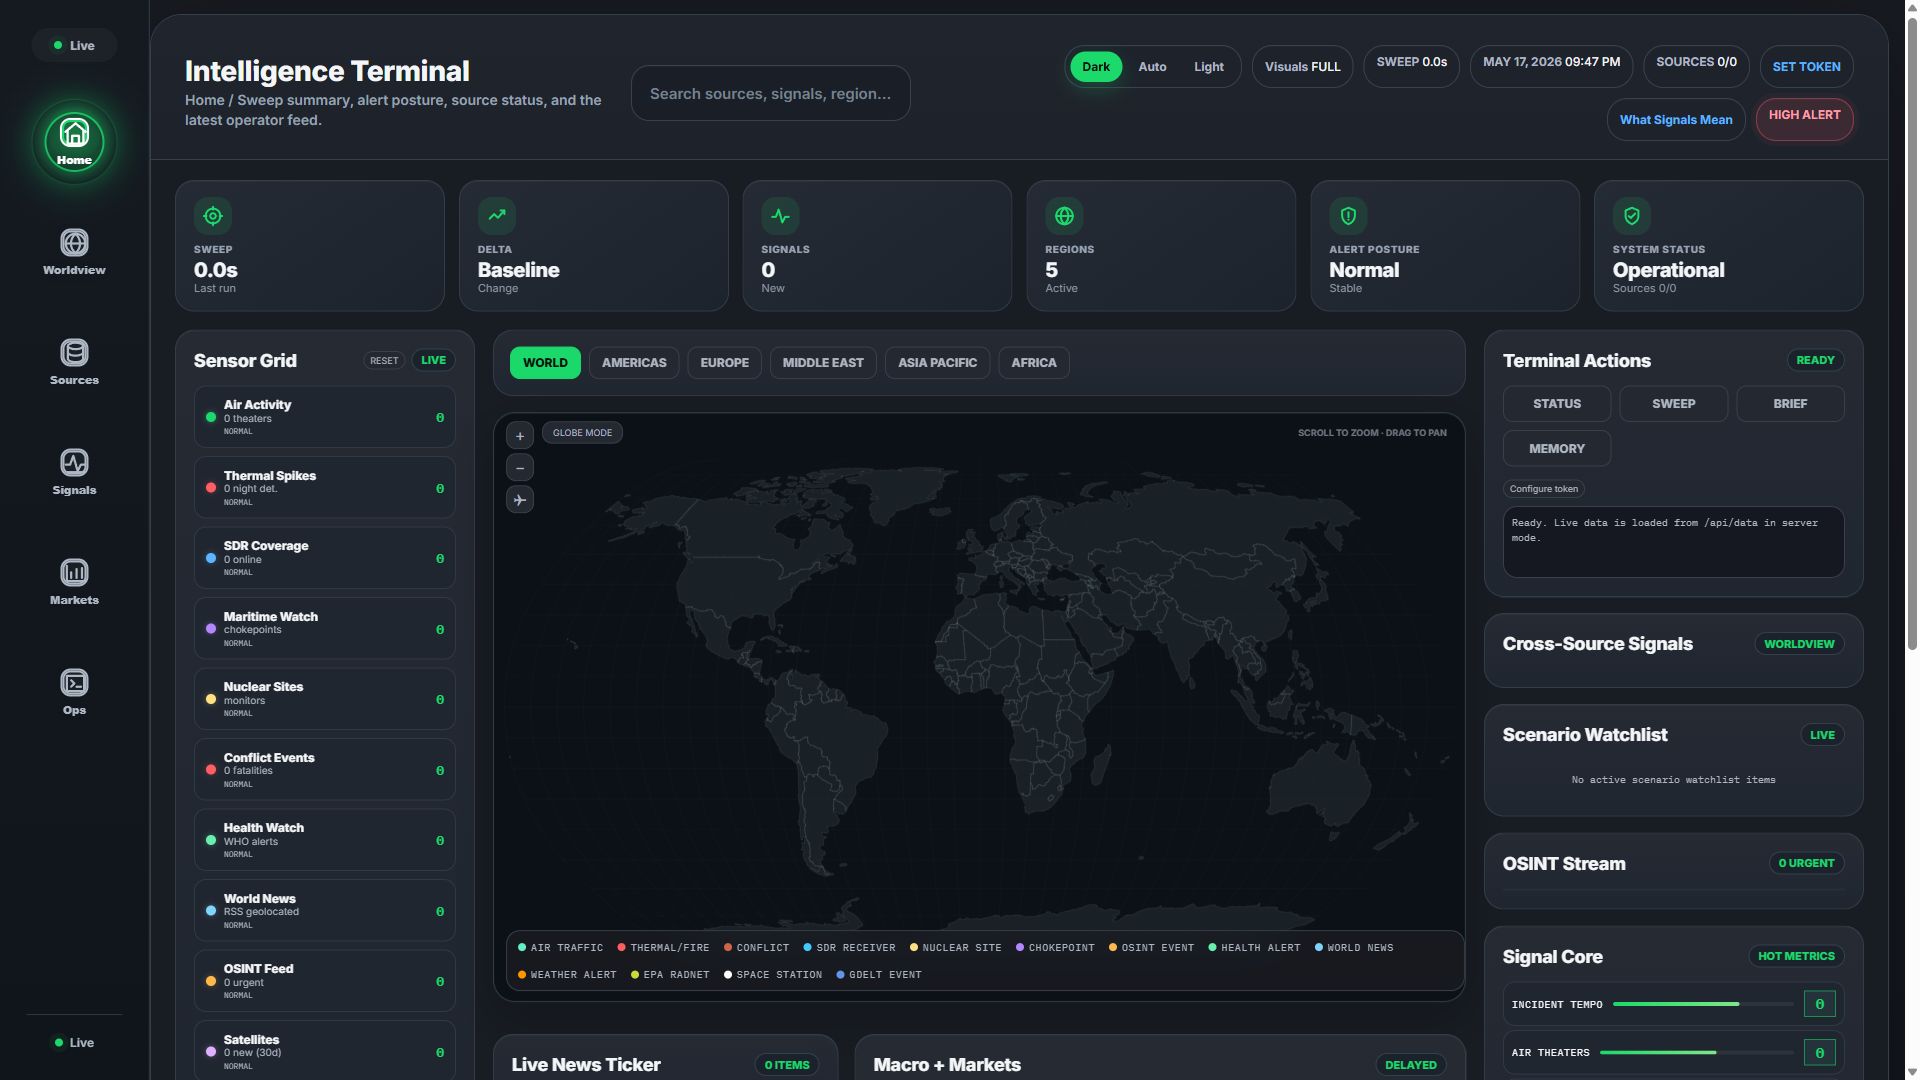This screenshot has width=1920, height=1080.
Task: Zoom out the map with minus
Action: pos(520,468)
